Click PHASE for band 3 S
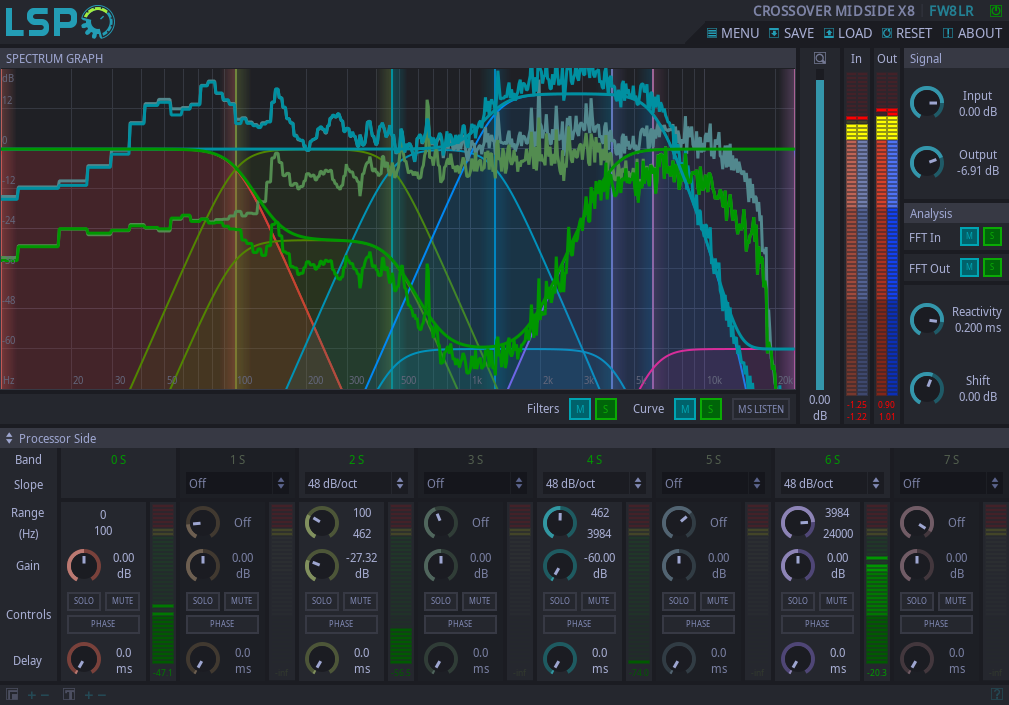This screenshot has width=1009, height=705. (460, 624)
